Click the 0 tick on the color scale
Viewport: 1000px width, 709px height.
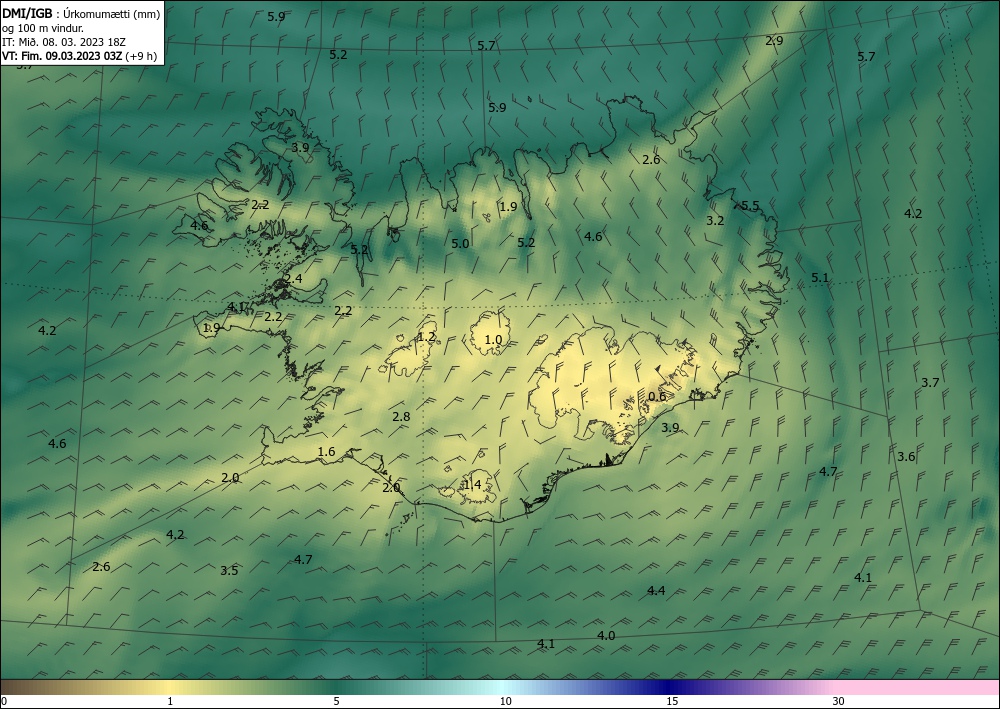click(x=4, y=702)
